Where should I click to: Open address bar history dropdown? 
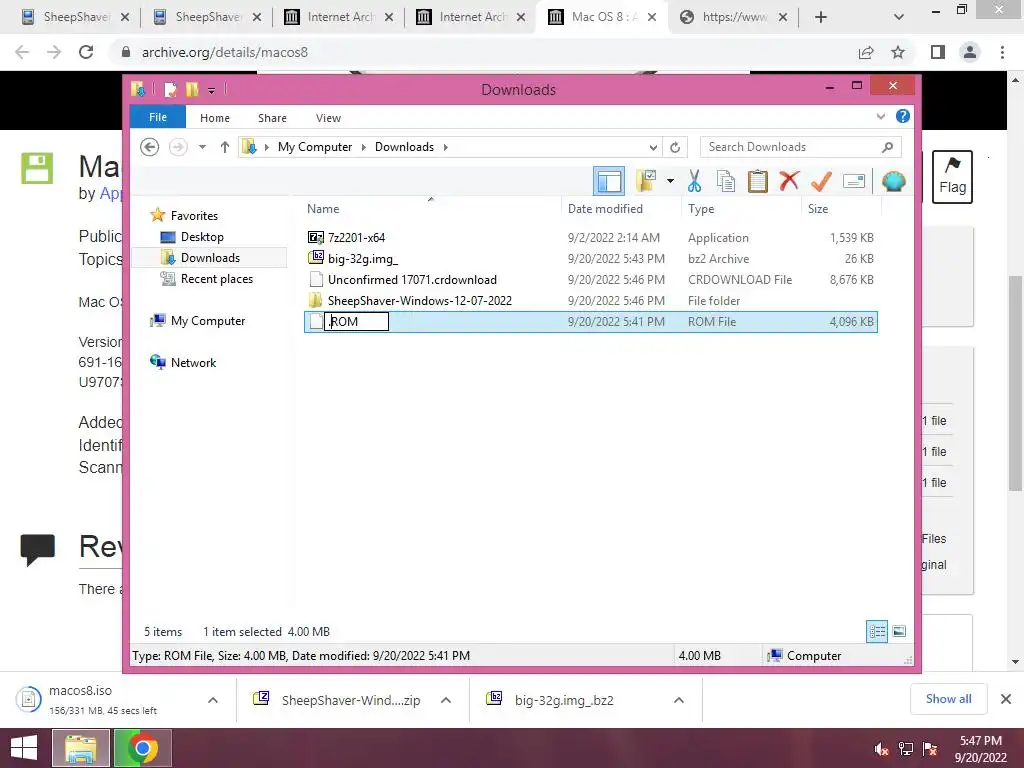(x=653, y=147)
